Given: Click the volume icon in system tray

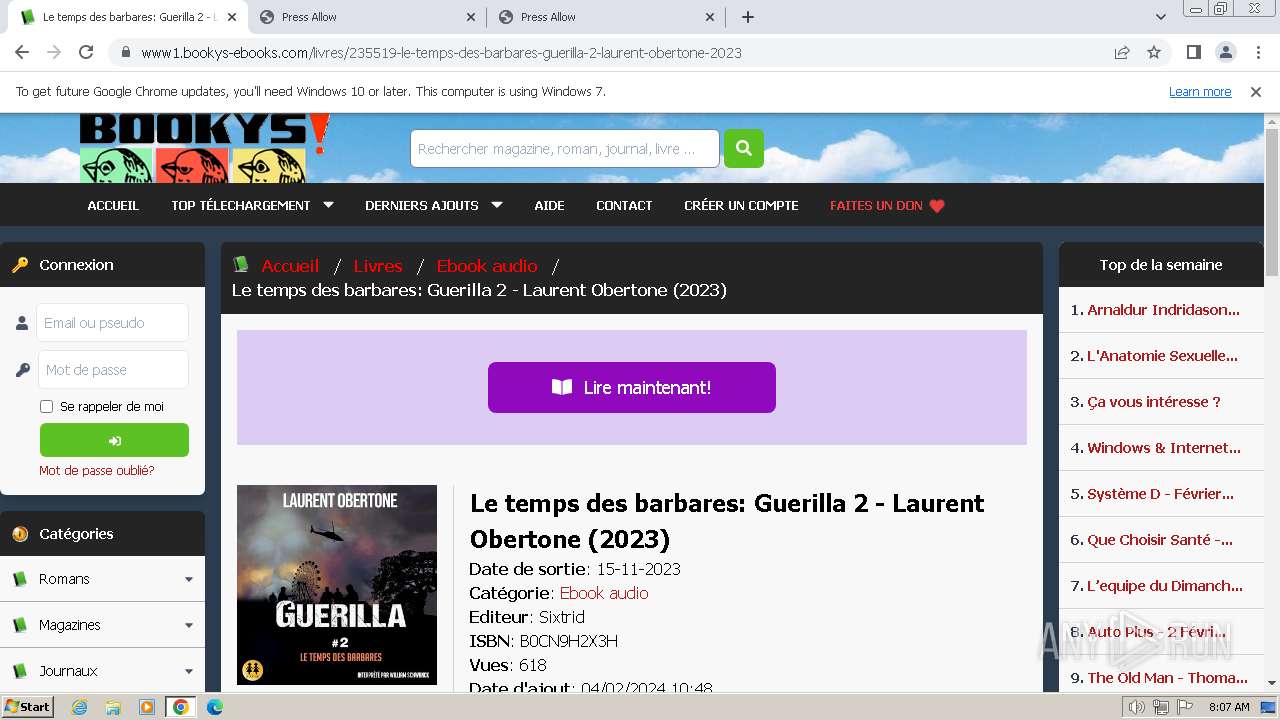Looking at the screenshot, I should pyautogui.click(x=1136, y=707).
